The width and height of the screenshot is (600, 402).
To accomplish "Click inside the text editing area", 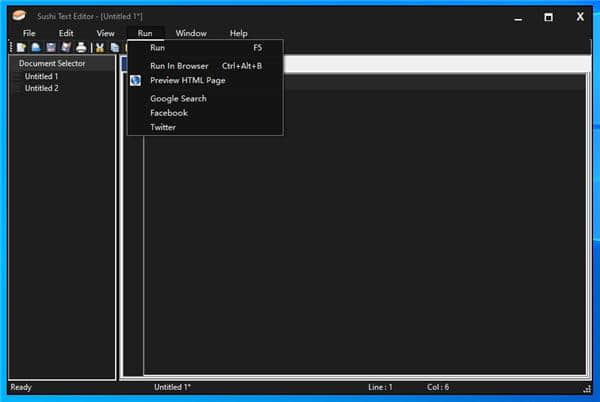I will coord(360,250).
